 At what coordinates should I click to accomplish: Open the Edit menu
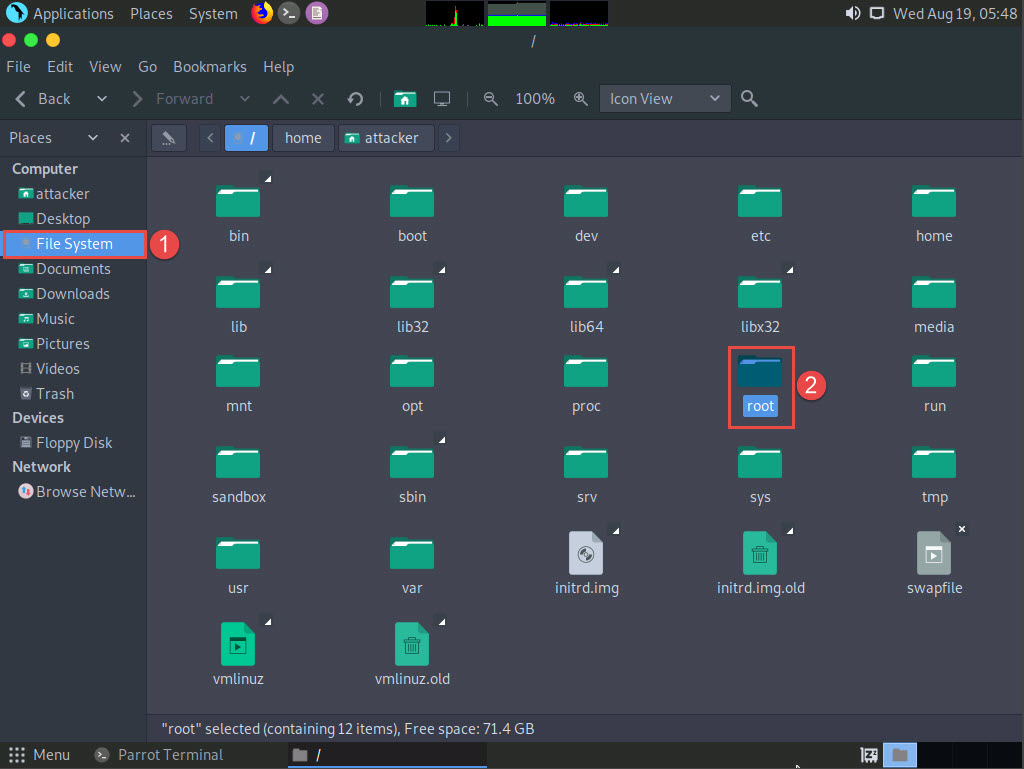pos(60,67)
